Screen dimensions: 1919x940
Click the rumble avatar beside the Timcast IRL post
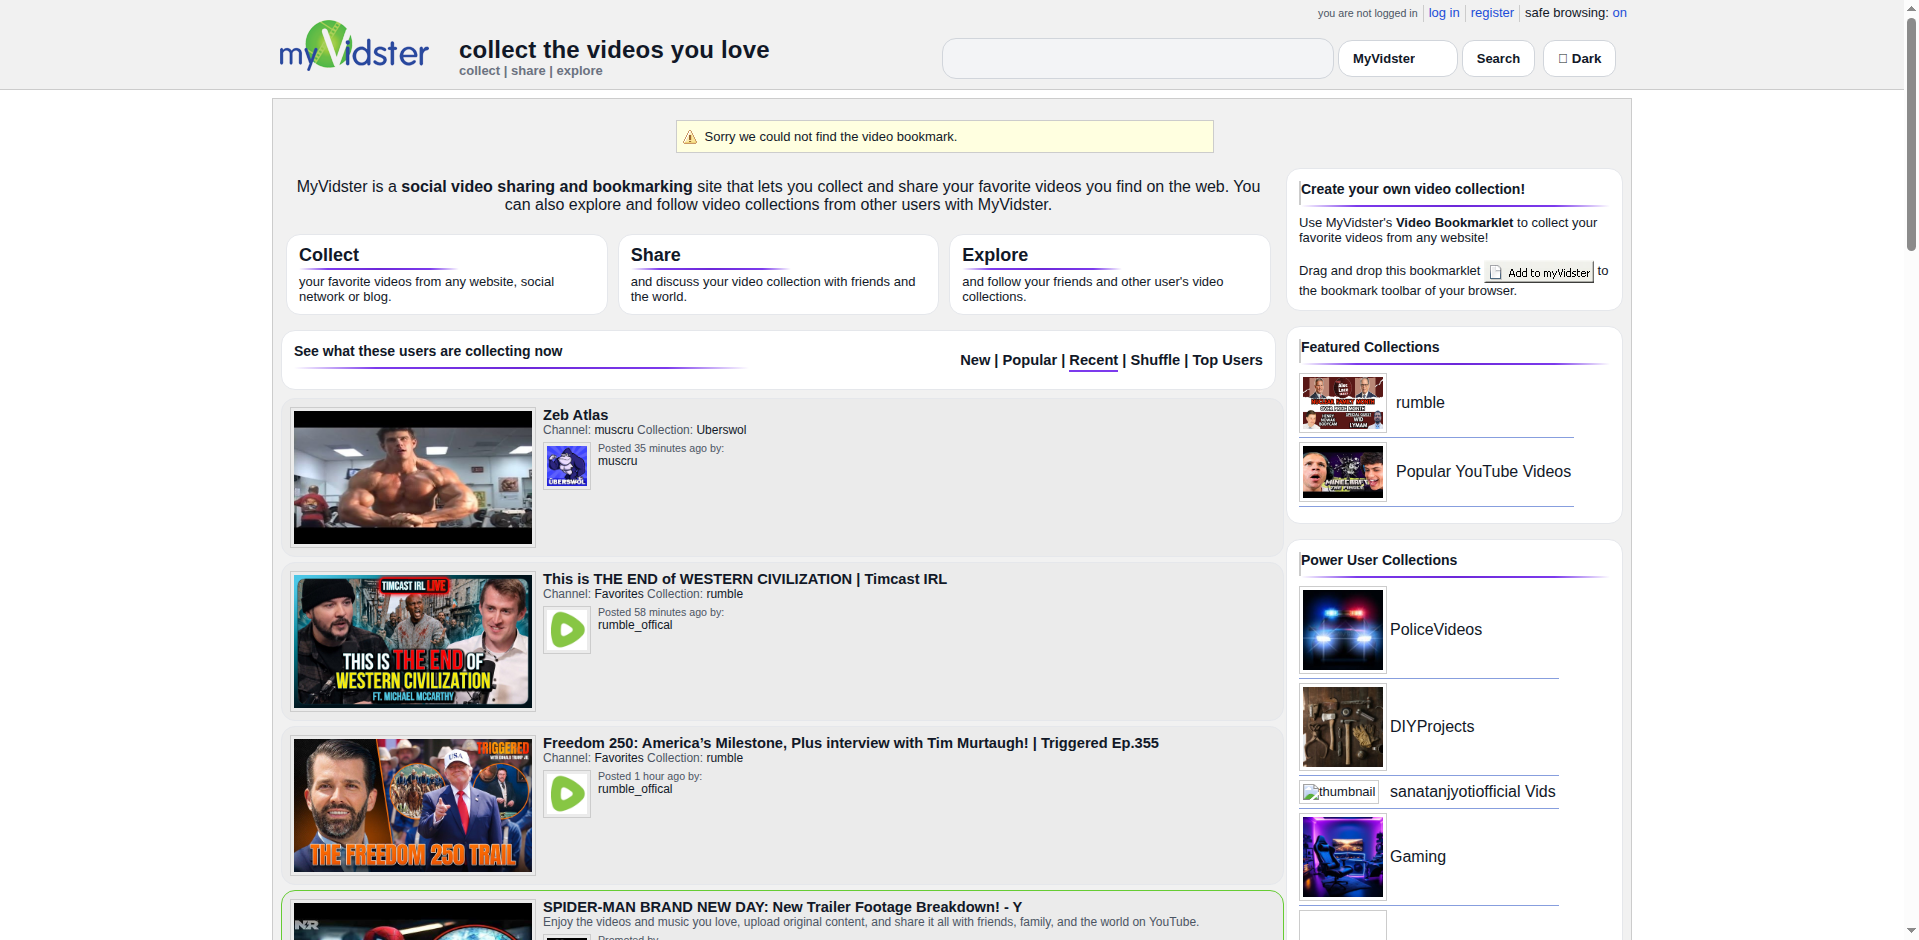(567, 630)
